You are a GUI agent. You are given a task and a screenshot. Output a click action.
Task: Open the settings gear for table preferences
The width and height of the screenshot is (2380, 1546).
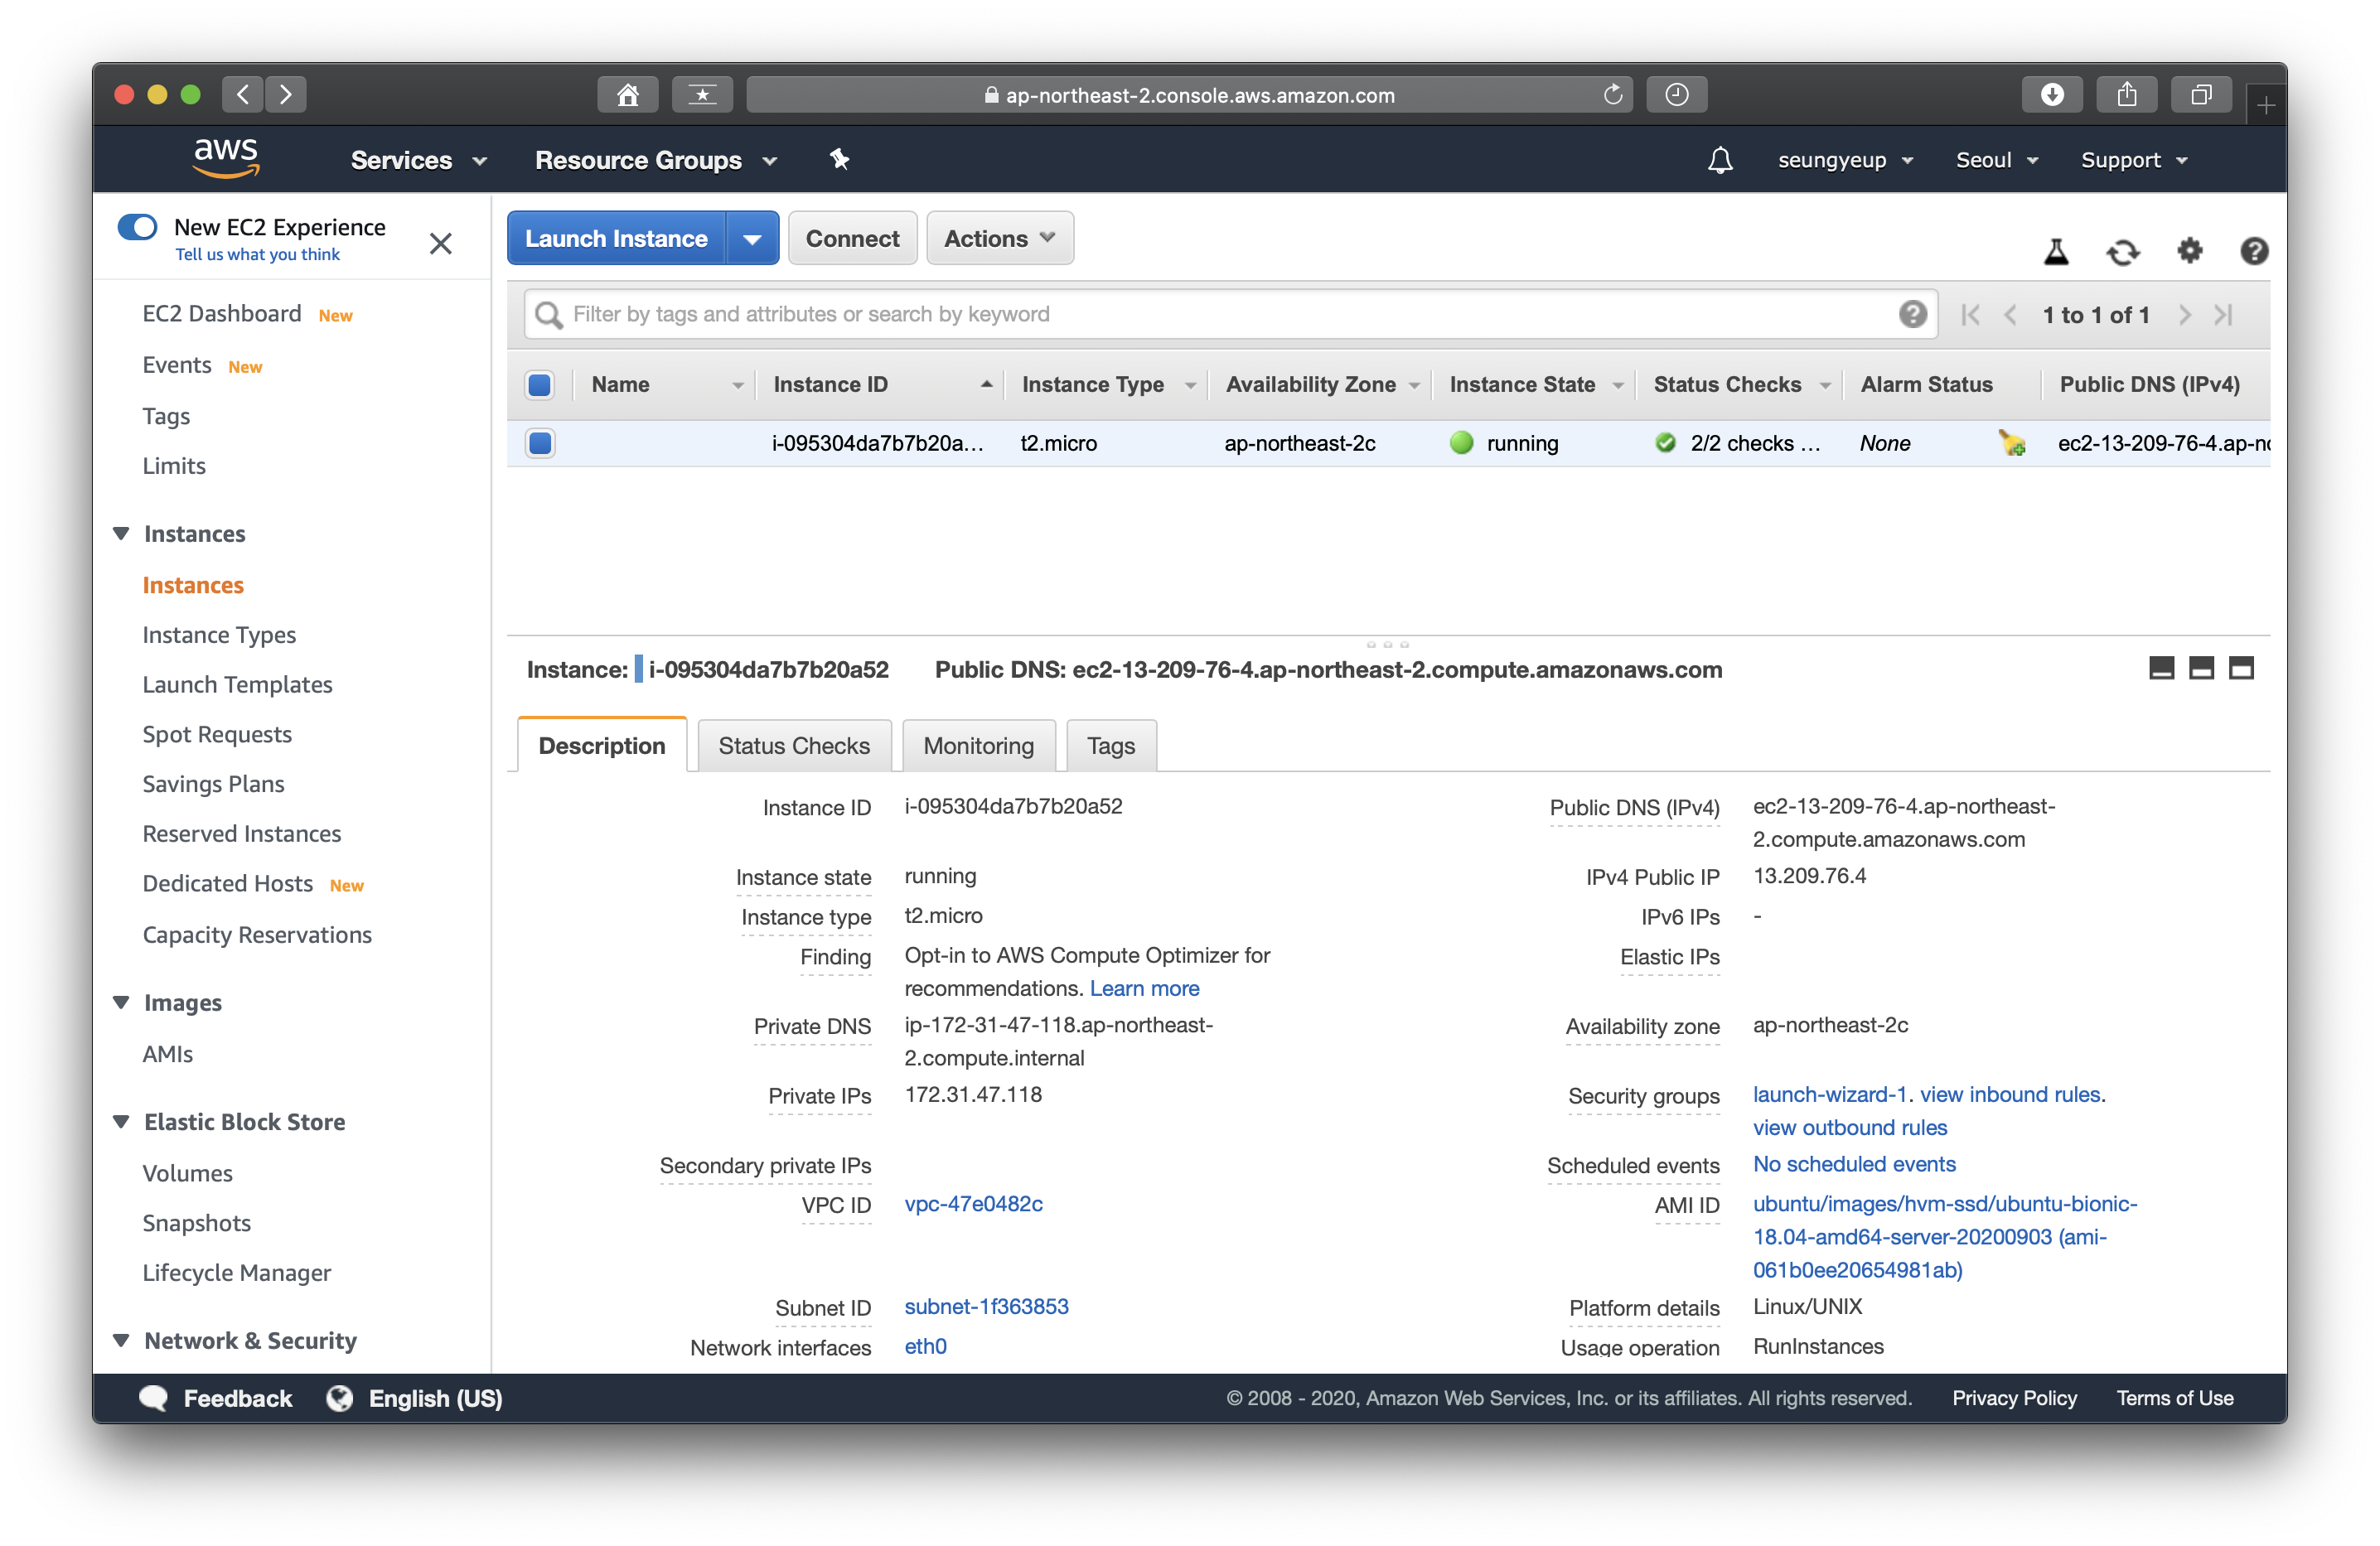[x=2189, y=251]
